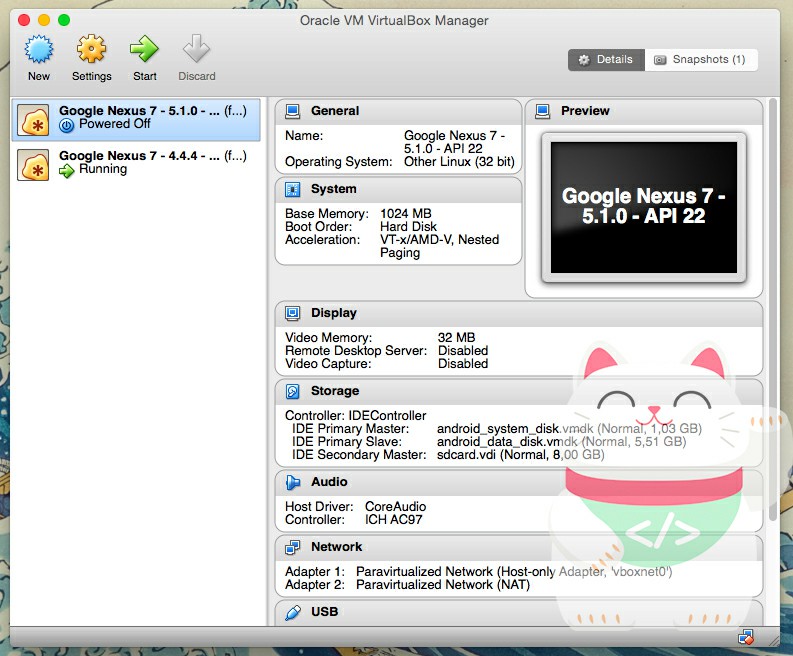Open the General section header link
The image size is (793, 656).
click(x=335, y=111)
